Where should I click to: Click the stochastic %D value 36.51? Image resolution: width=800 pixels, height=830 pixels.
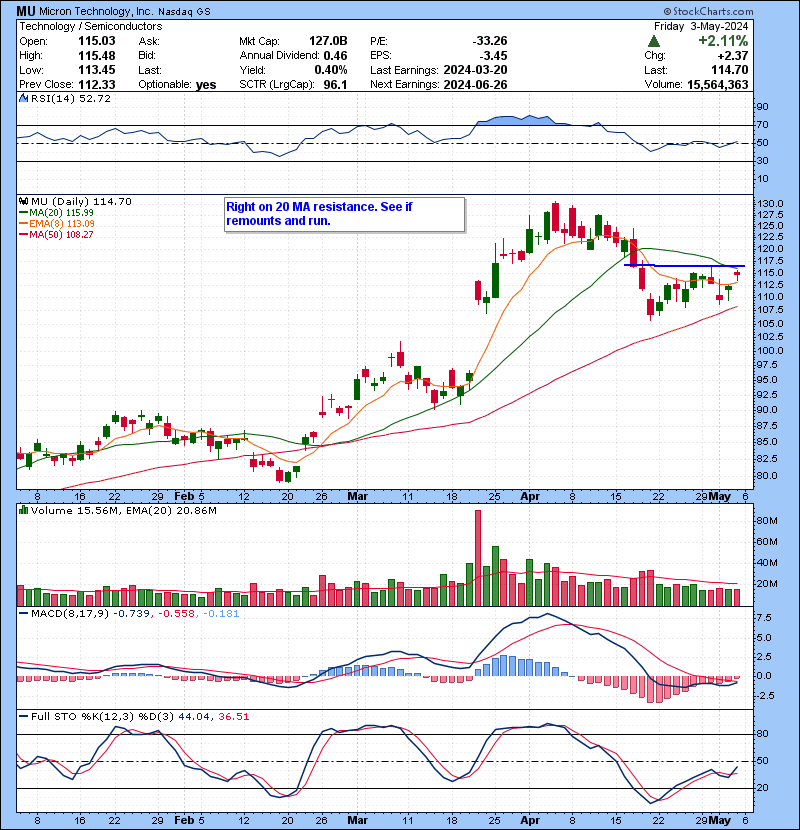(x=233, y=717)
